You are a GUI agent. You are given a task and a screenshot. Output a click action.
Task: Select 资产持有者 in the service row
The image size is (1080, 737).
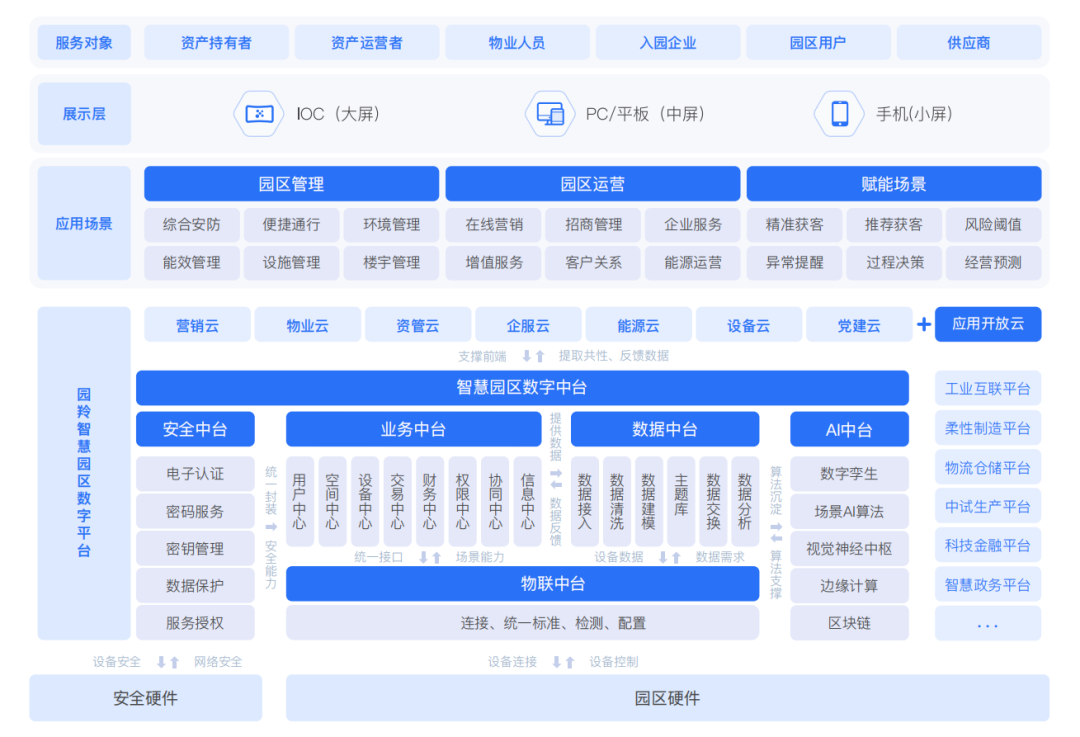pos(216,42)
